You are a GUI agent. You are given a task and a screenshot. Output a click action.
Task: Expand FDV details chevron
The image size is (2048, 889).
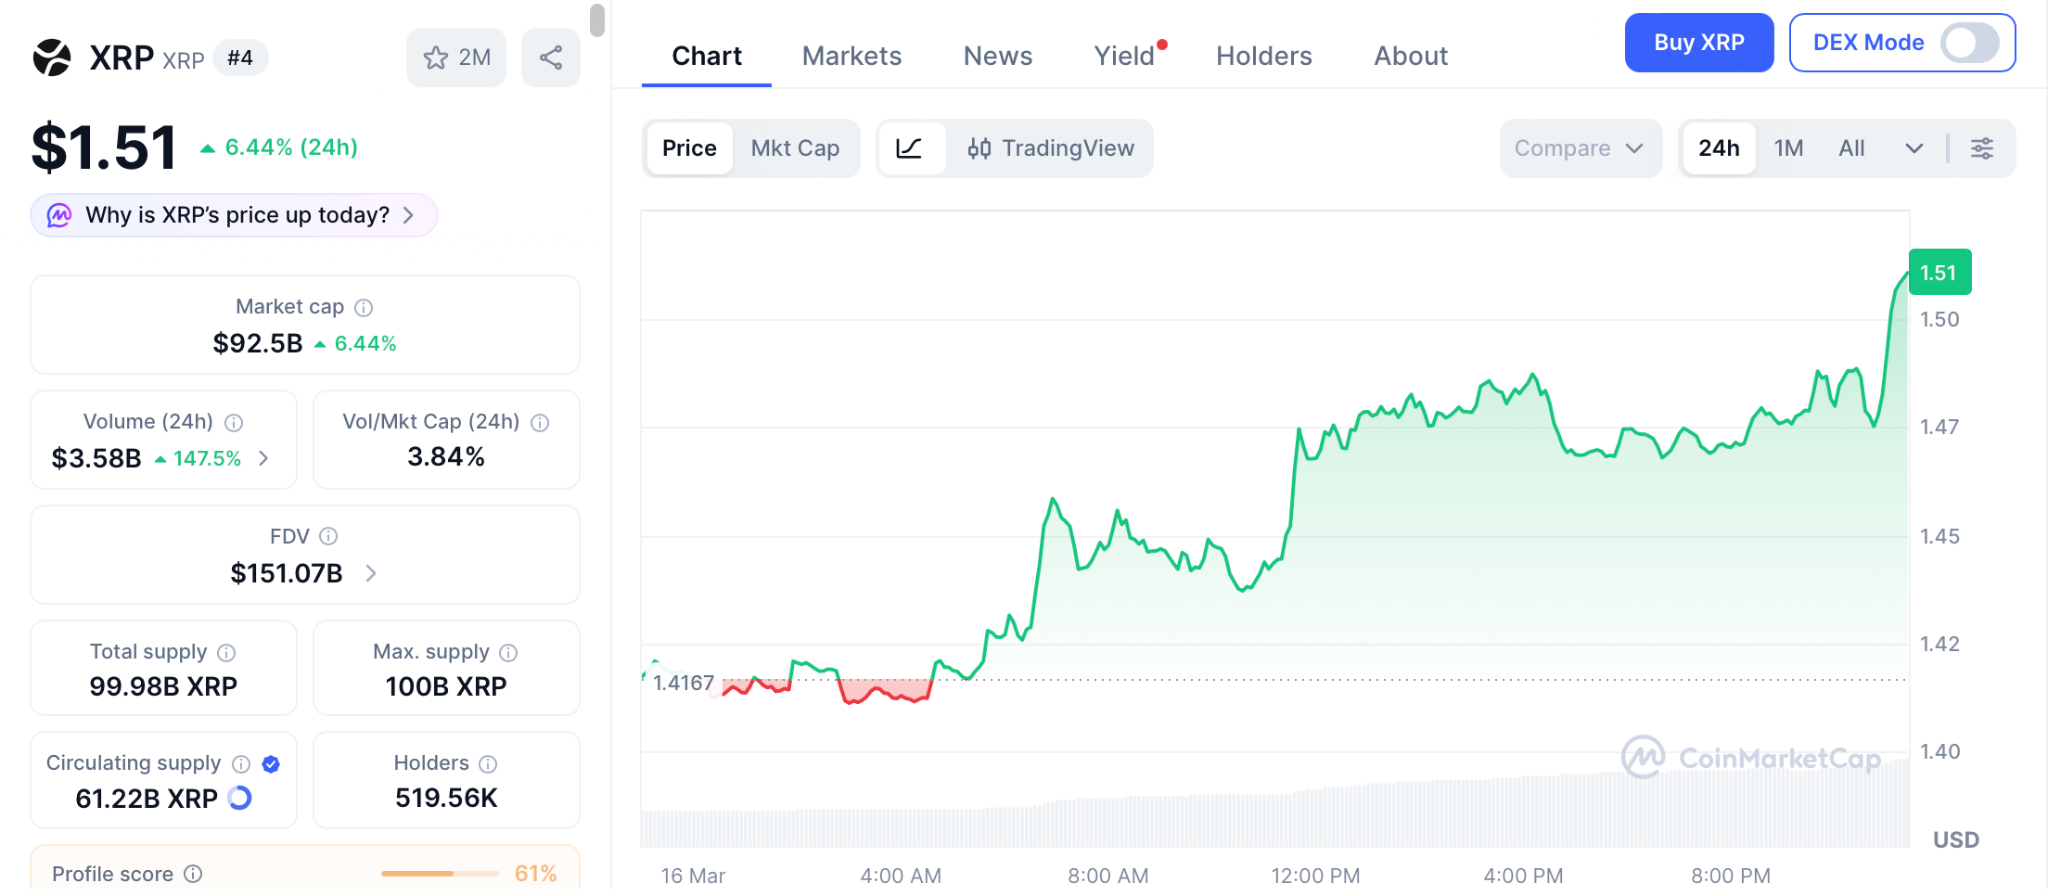371,573
